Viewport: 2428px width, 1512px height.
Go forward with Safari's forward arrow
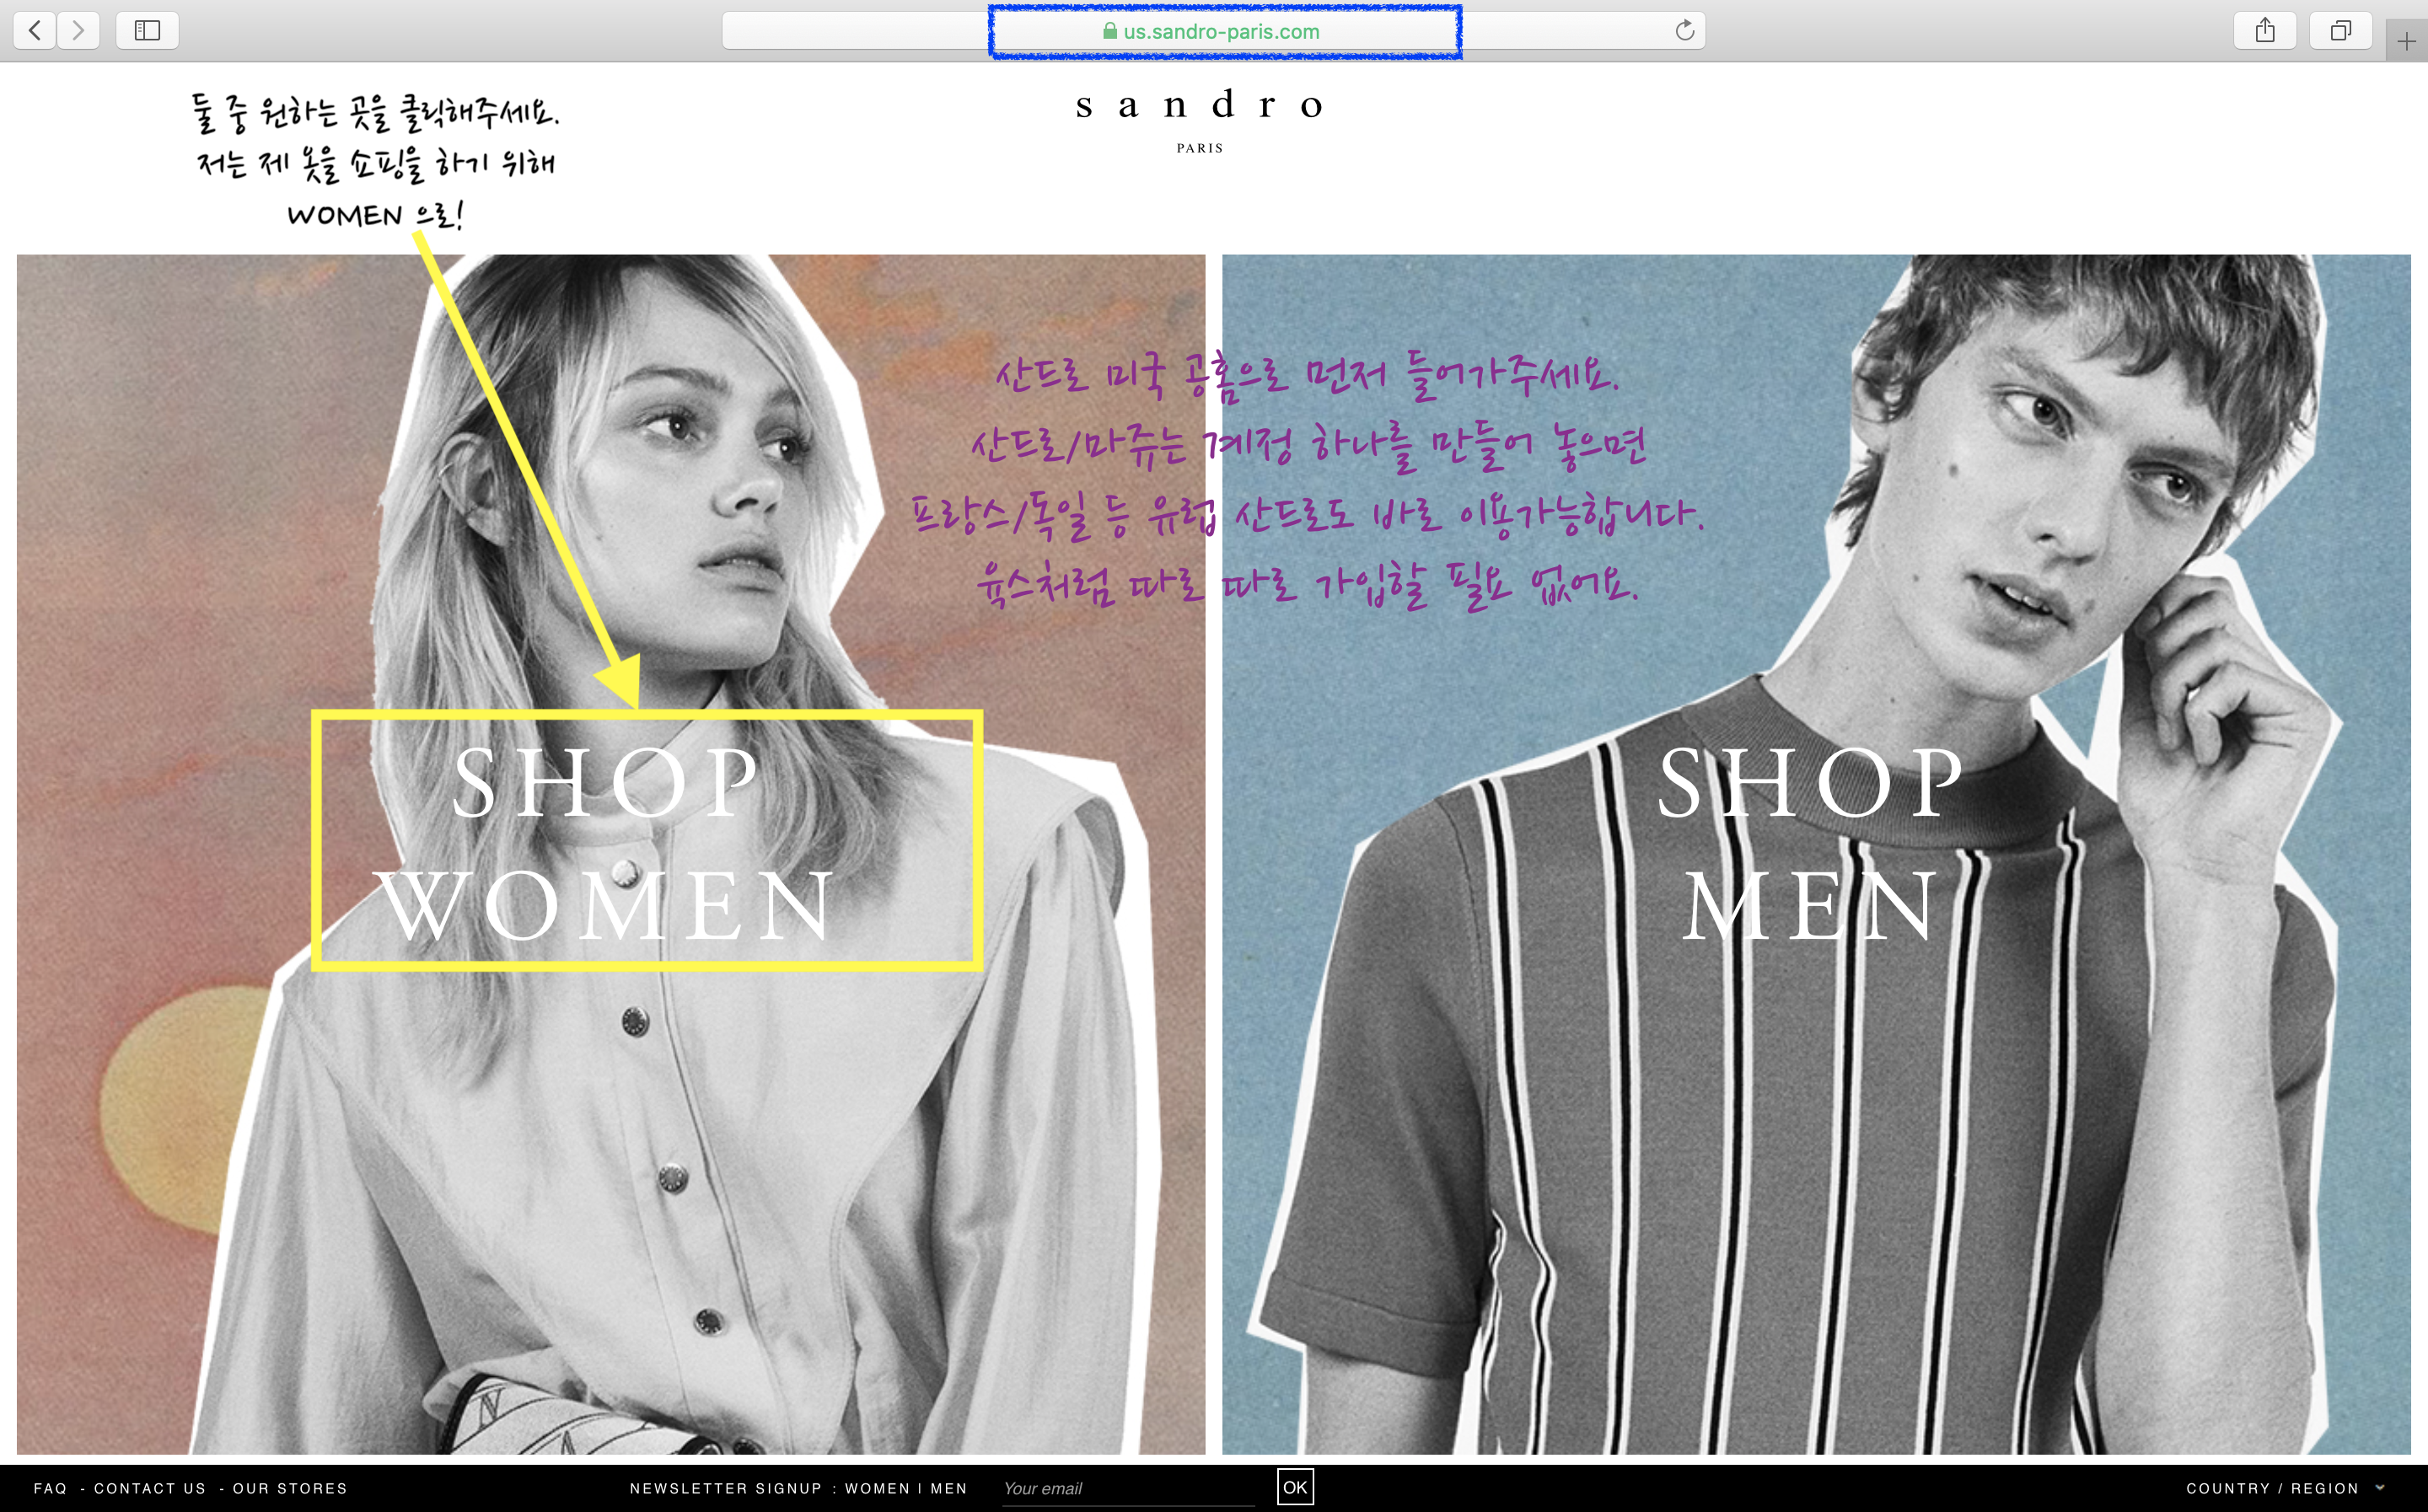tap(78, 30)
